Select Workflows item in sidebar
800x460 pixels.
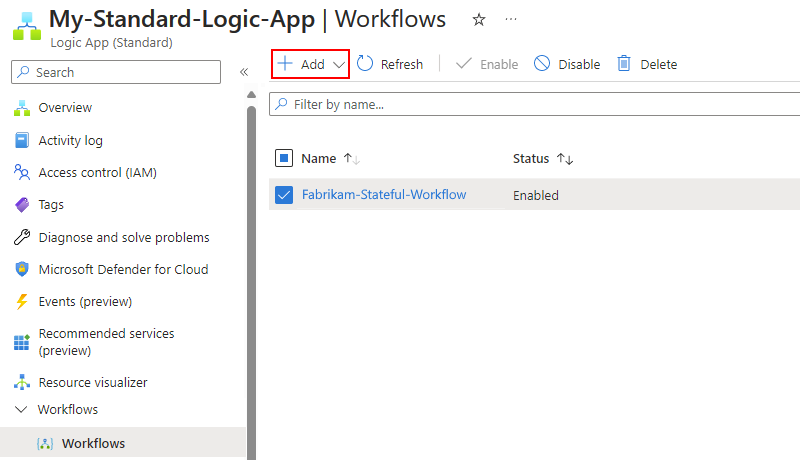[93, 443]
